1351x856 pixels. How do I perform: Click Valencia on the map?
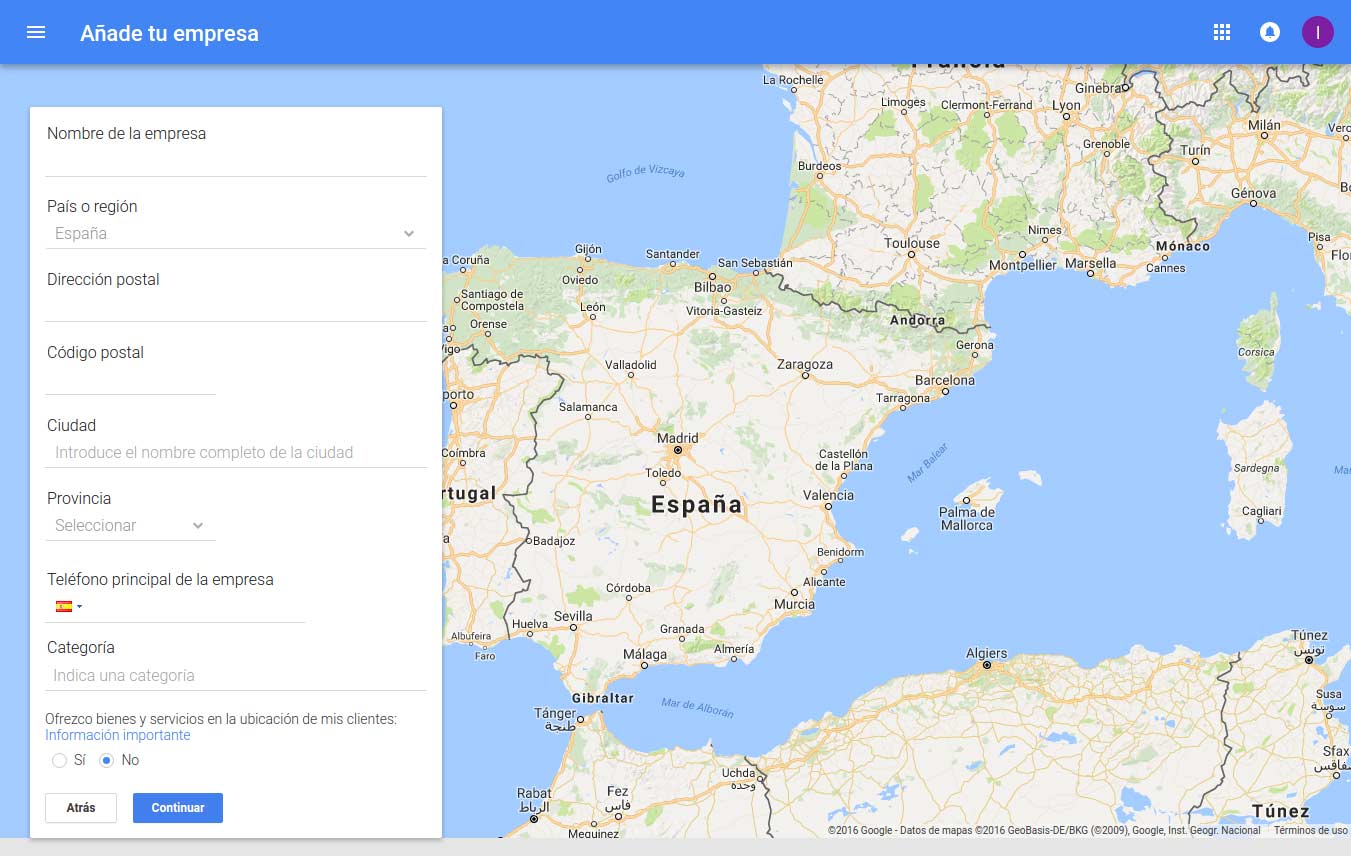click(x=828, y=495)
